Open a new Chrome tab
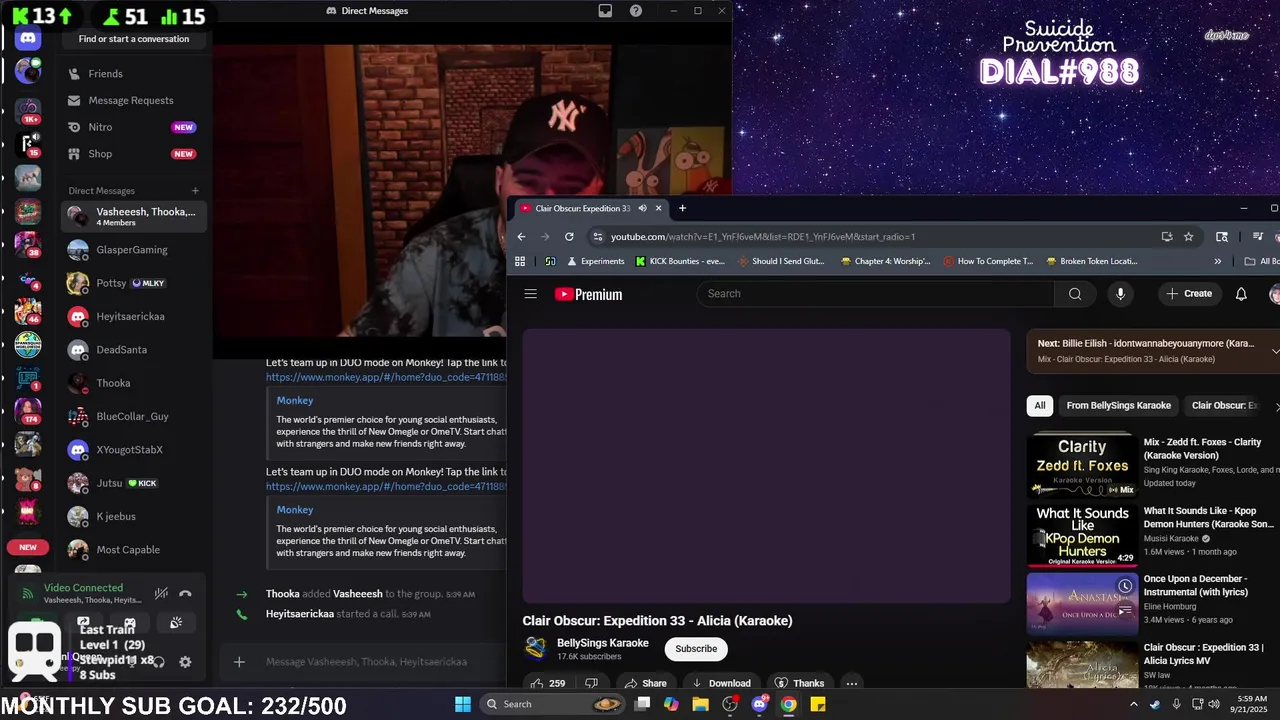The height and width of the screenshot is (720, 1280). pos(682,208)
